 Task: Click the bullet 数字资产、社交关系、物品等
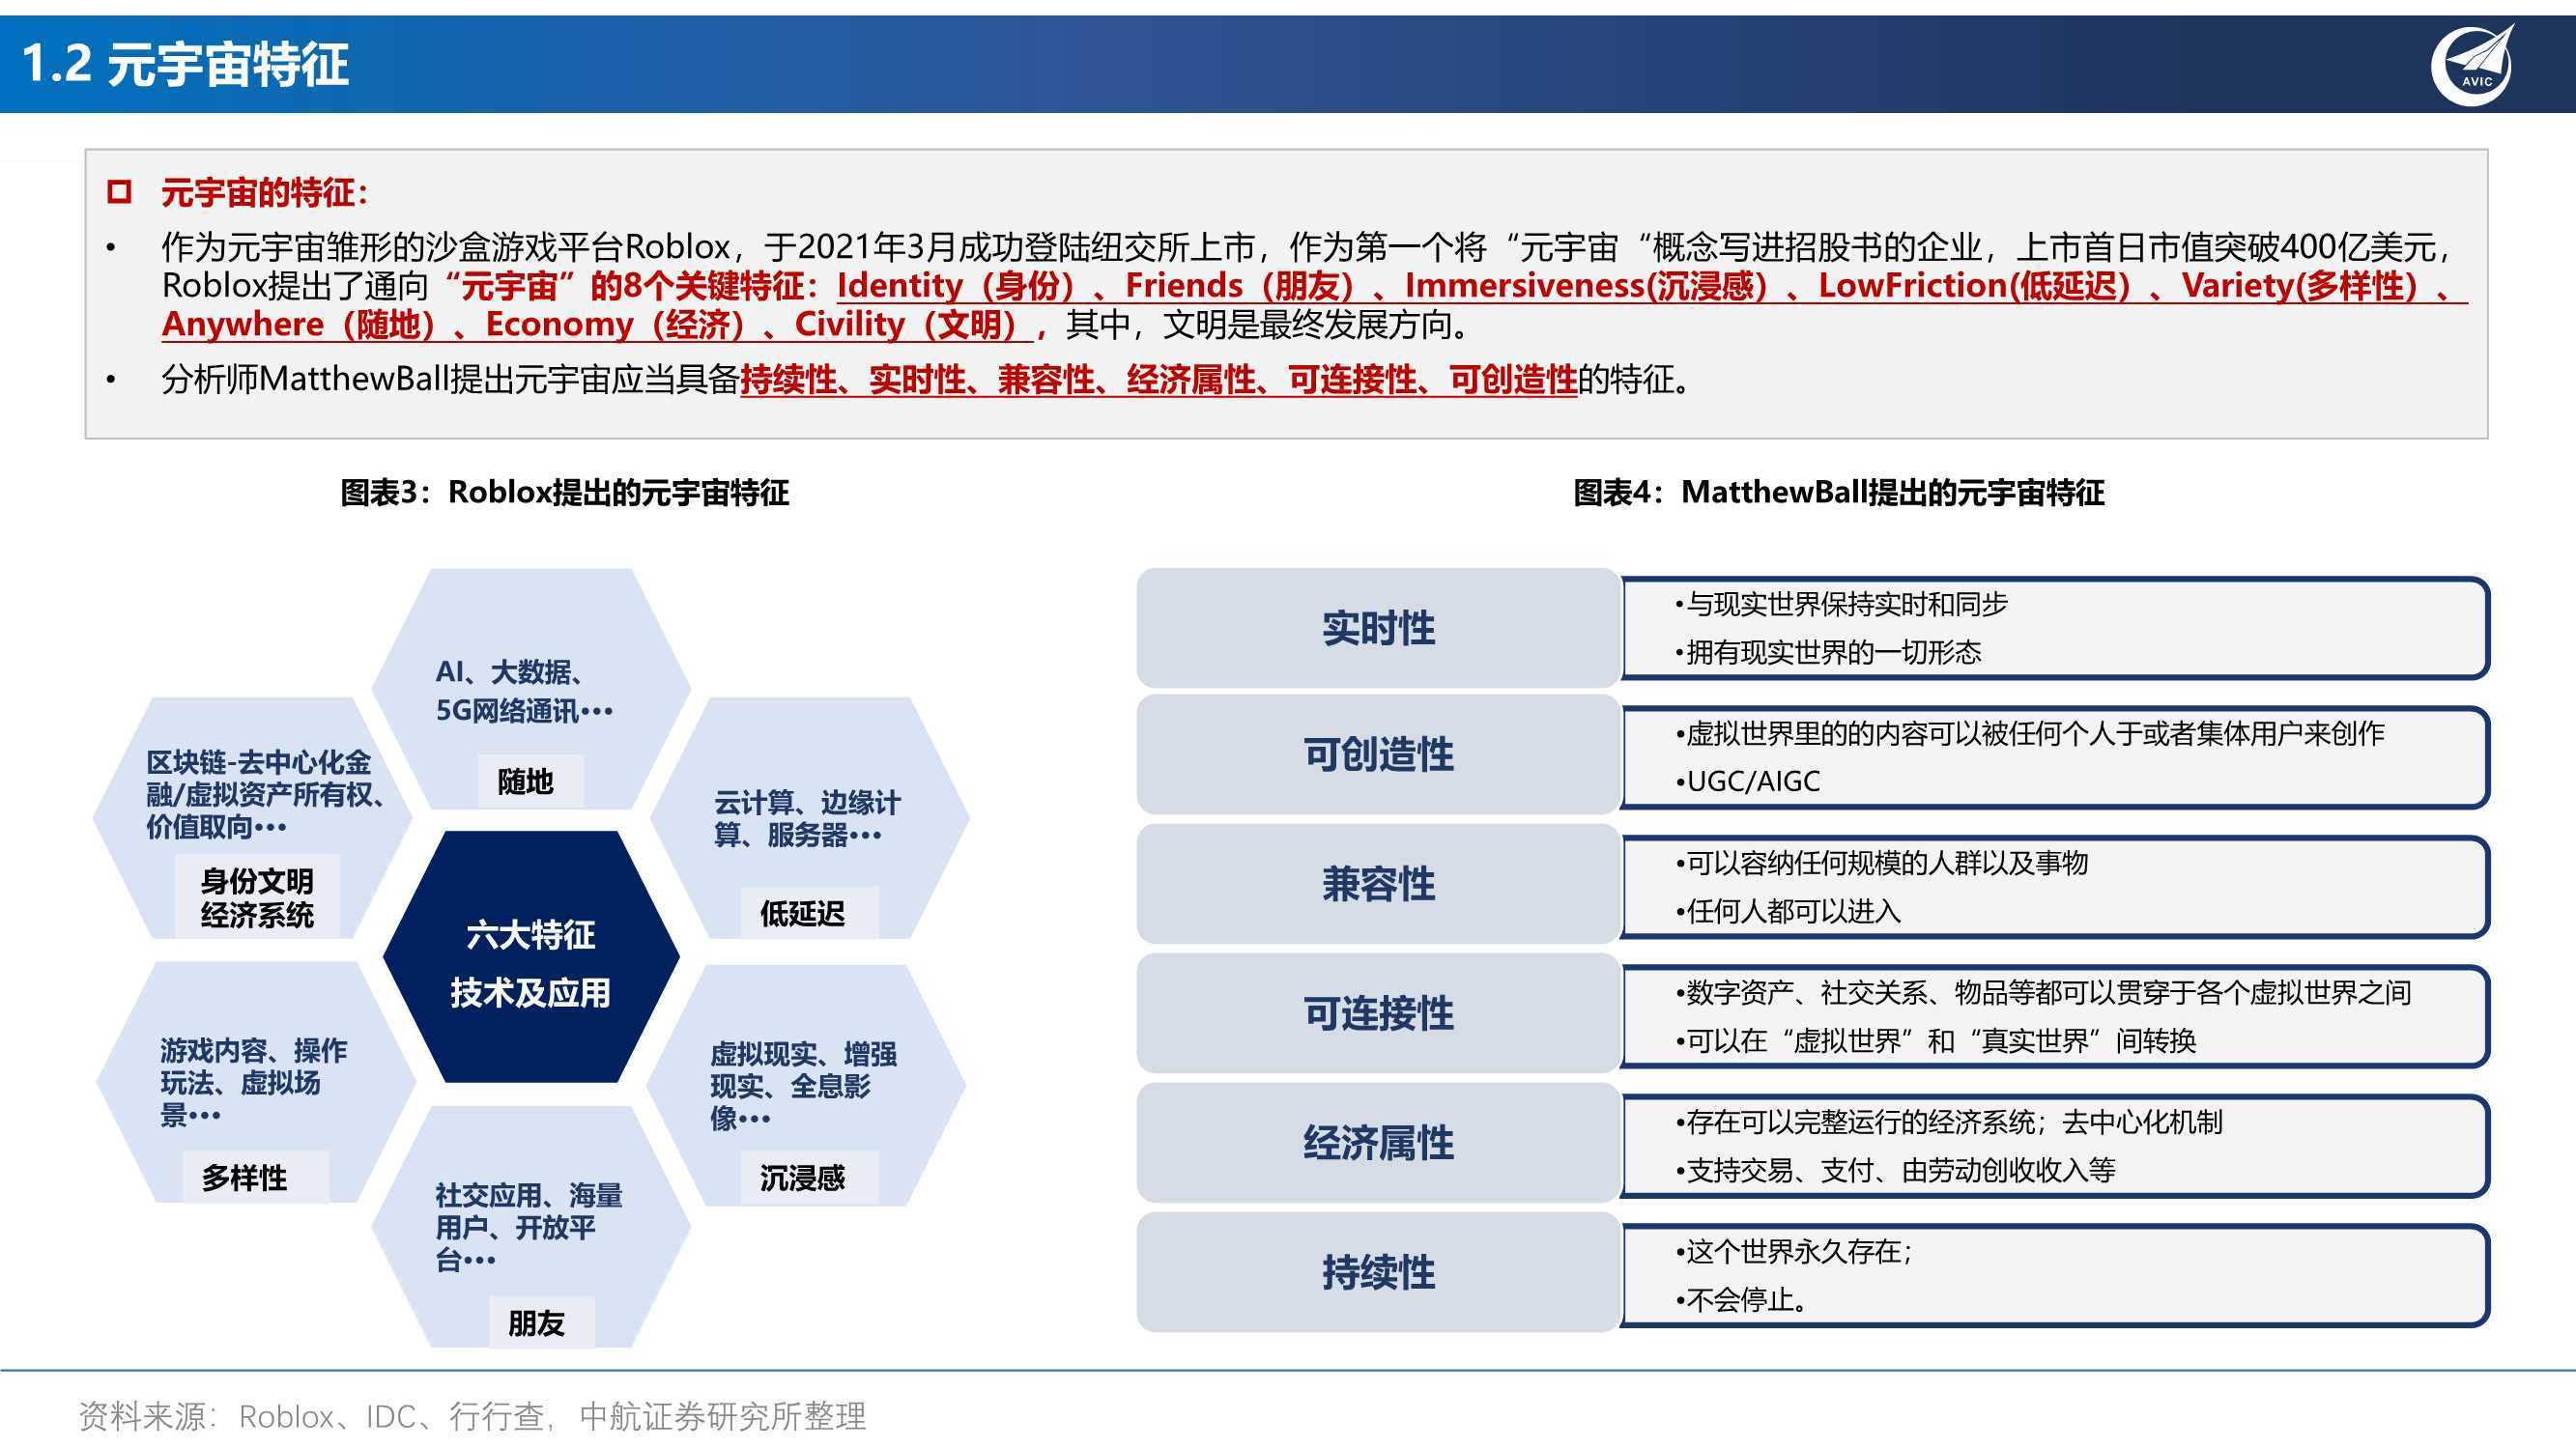pyautogui.click(x=2043, y=992)
